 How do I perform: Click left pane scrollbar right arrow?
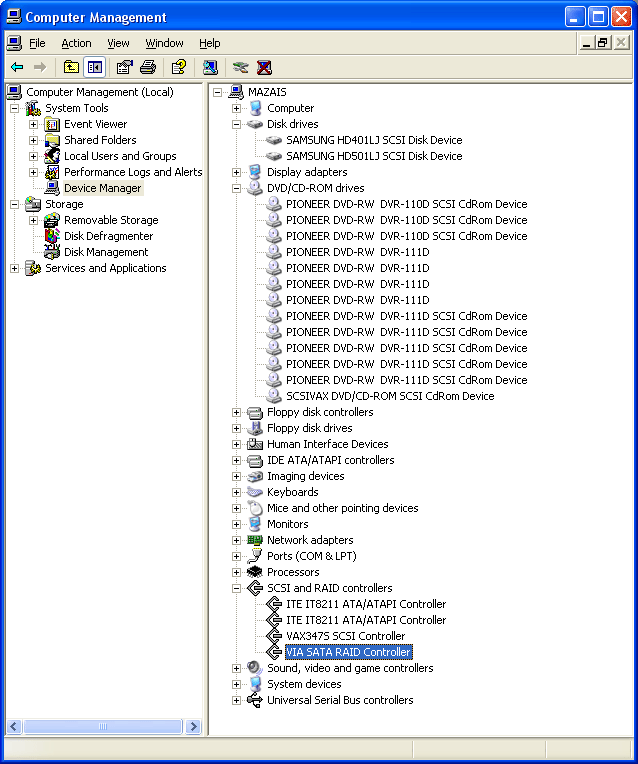pos(193,726)
